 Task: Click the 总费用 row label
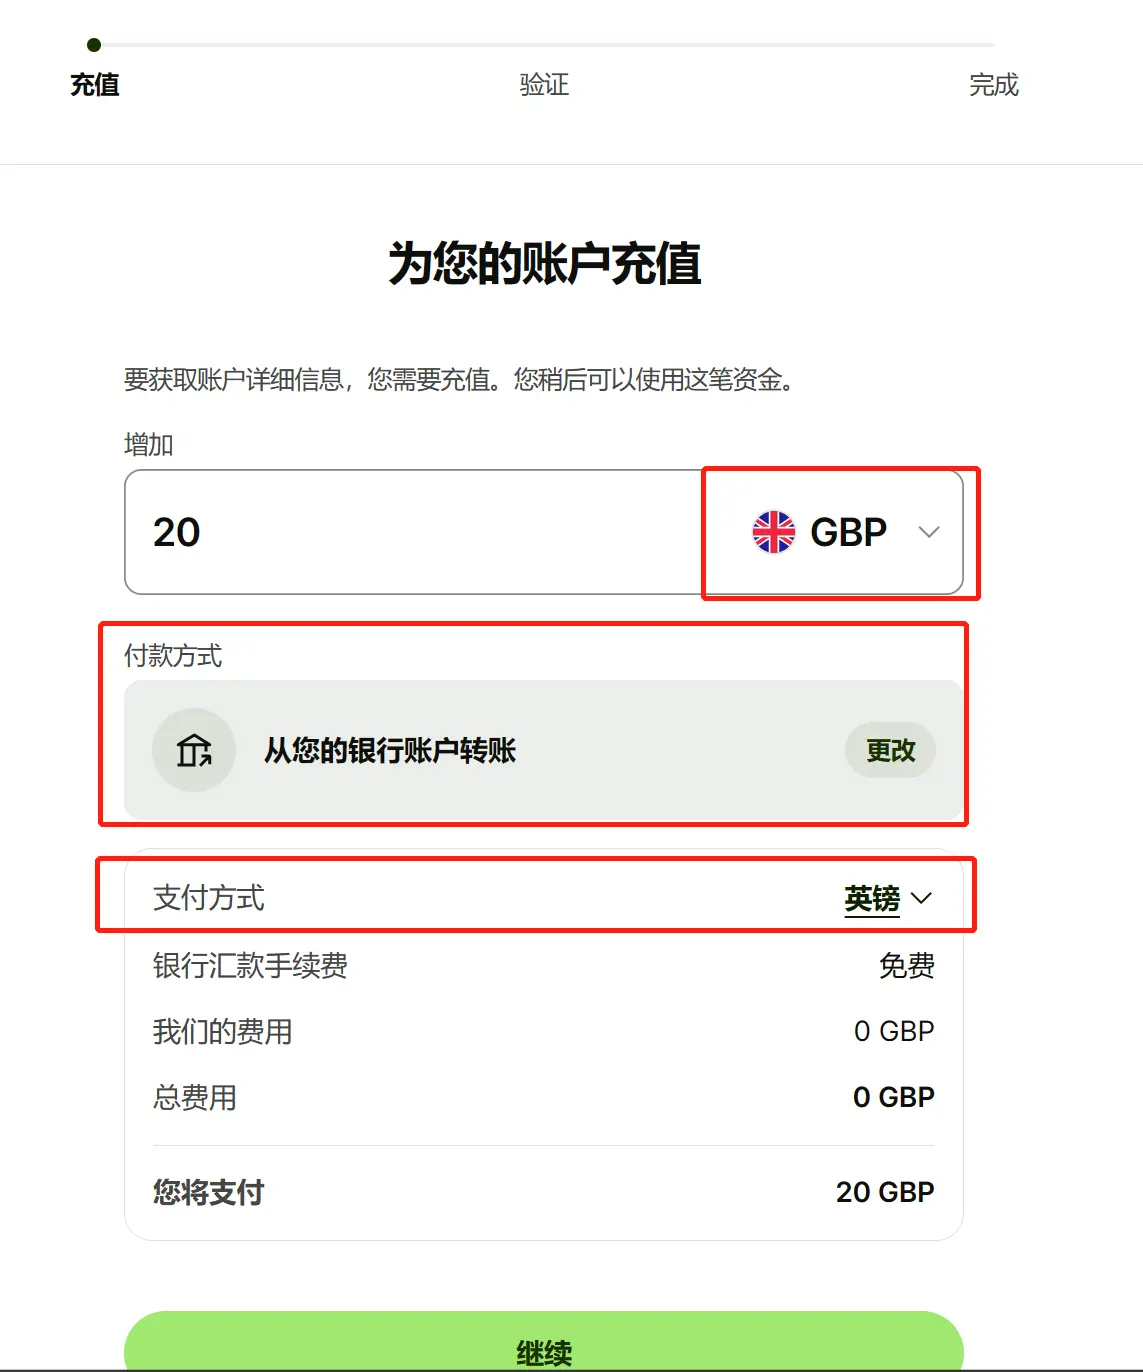tap(195, 1098)
